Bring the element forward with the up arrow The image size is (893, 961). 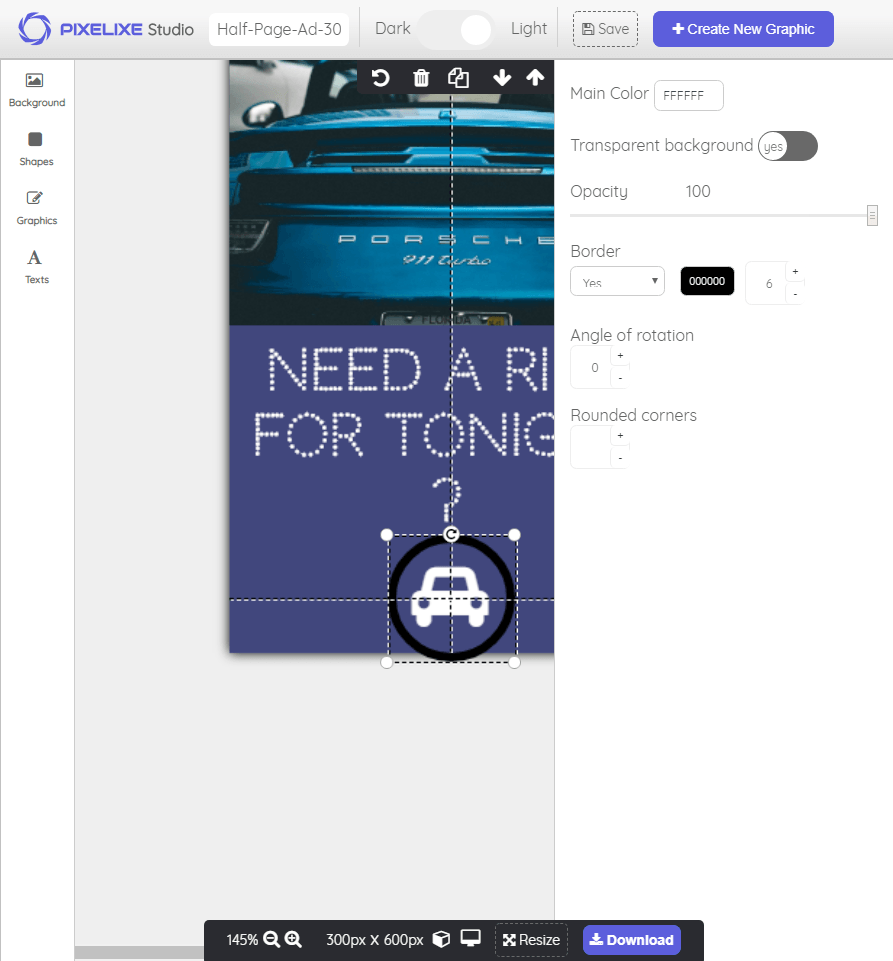tap(535, 78)
